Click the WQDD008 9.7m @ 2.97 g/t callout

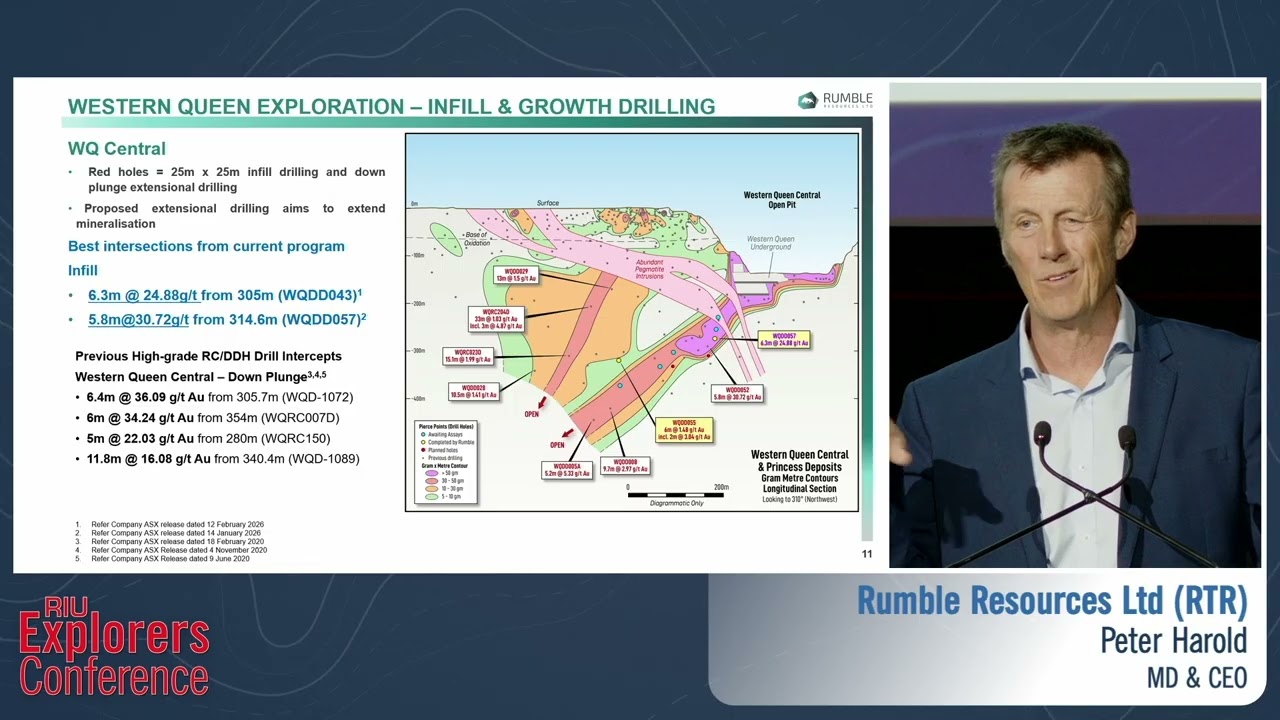(x=624, y=465)
